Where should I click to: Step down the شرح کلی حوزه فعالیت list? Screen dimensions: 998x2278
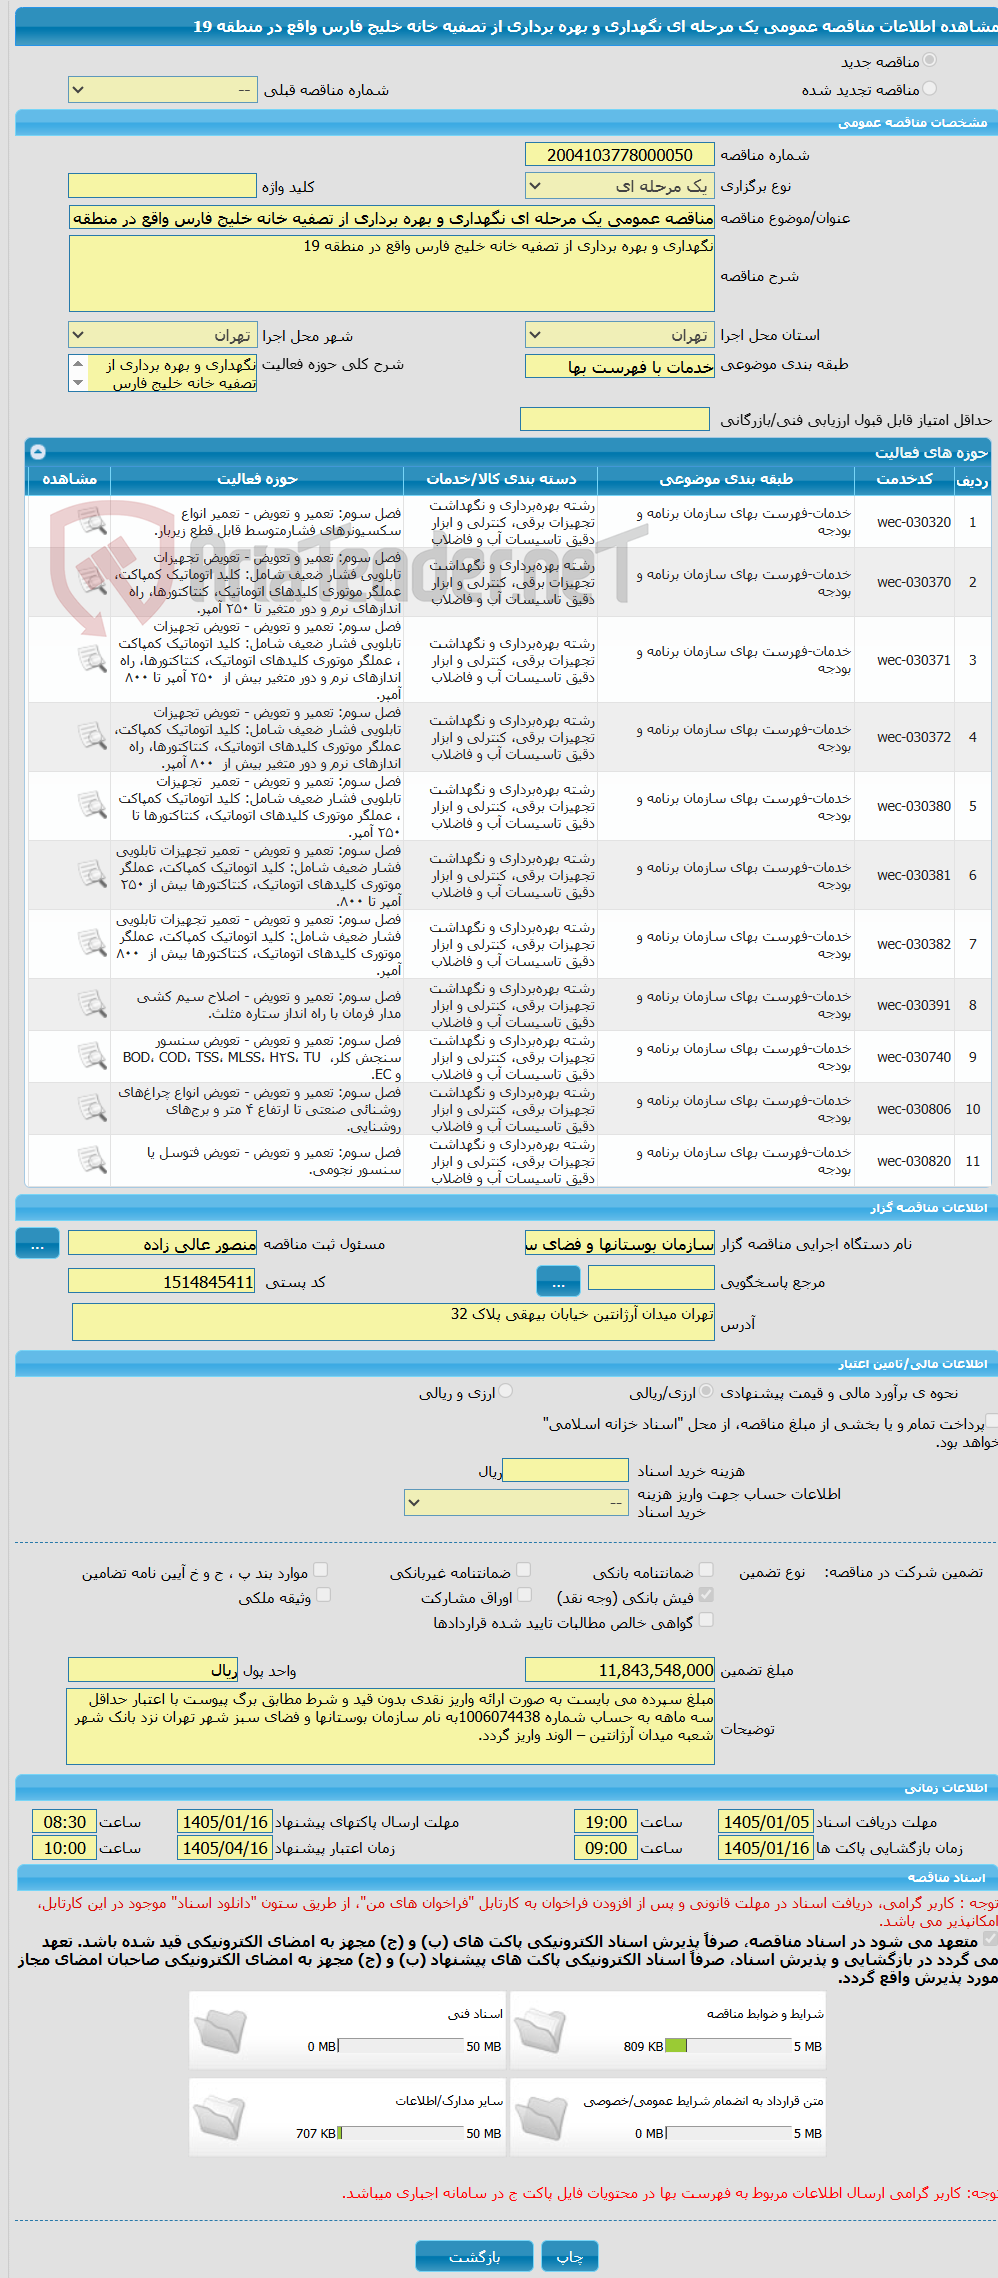click(x=78, y=383)
